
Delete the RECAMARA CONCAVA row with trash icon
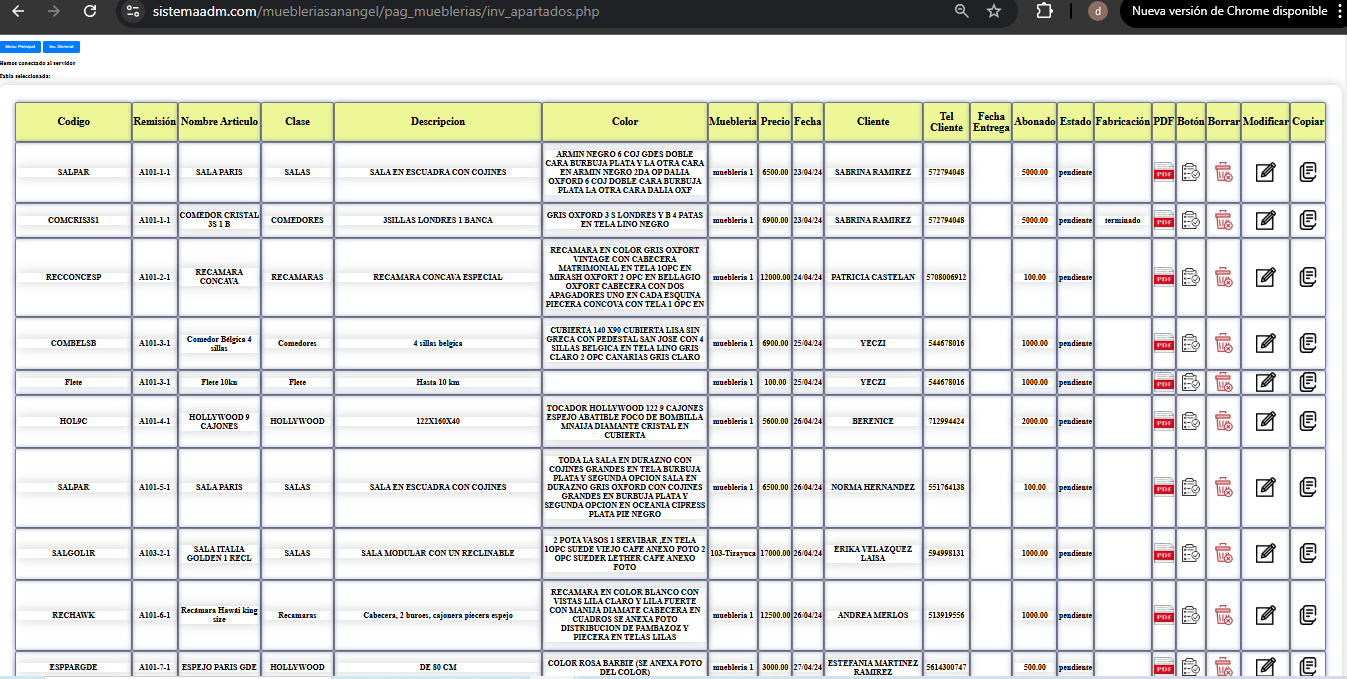click(x=1223, y=277)
